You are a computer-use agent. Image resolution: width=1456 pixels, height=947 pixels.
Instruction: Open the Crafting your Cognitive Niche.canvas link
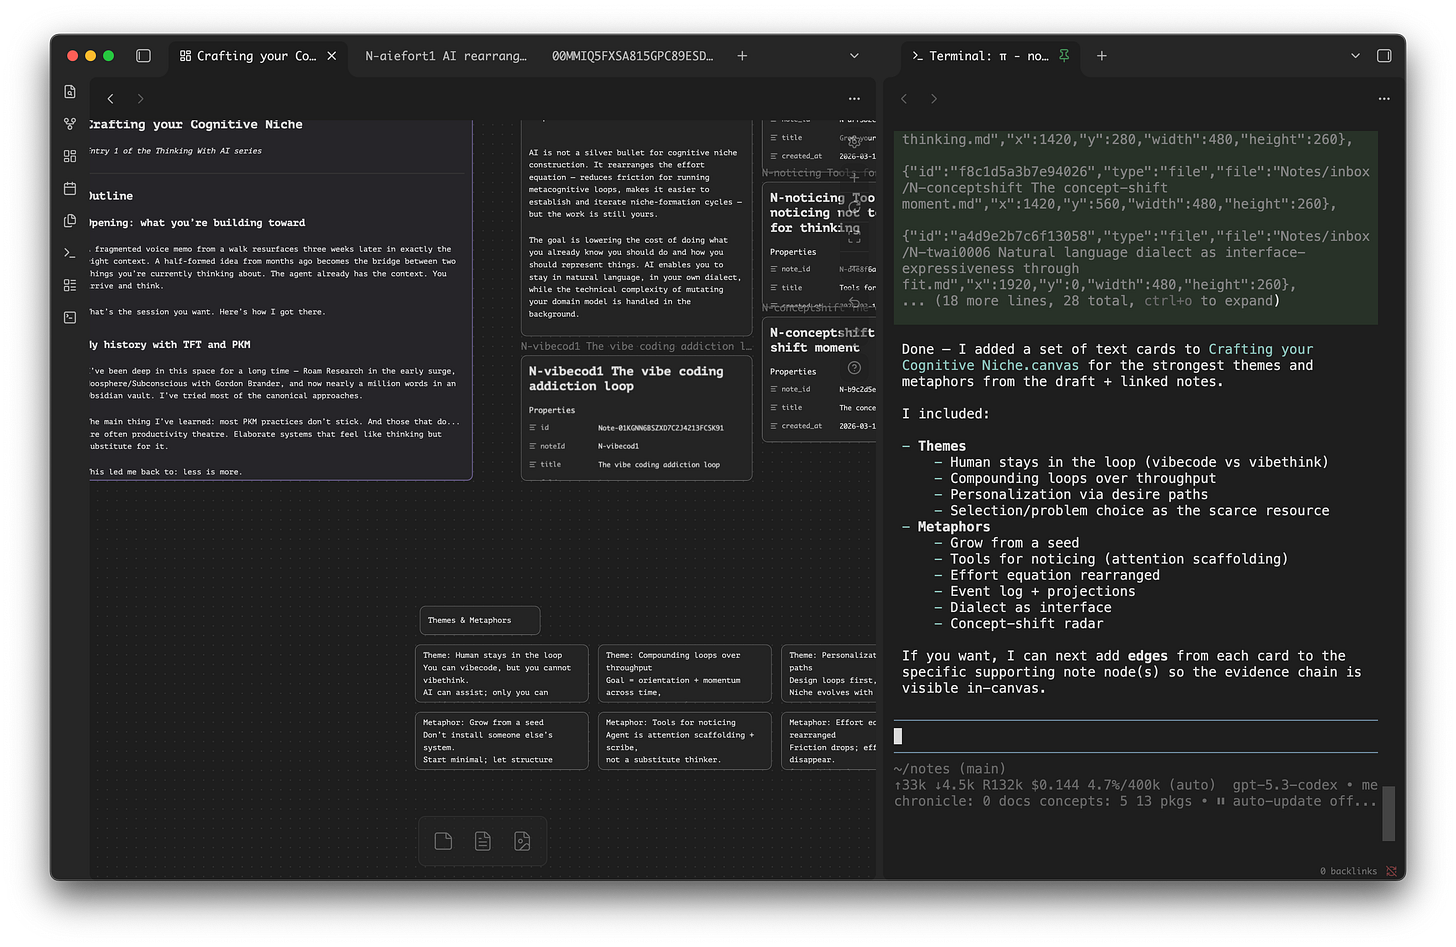point(1107,357)
